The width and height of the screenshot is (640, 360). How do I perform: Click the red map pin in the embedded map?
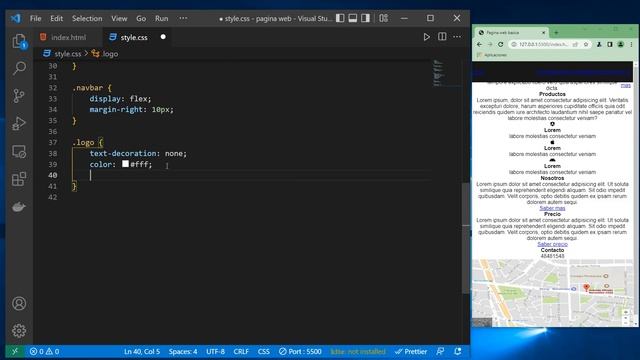click(587, 287)
